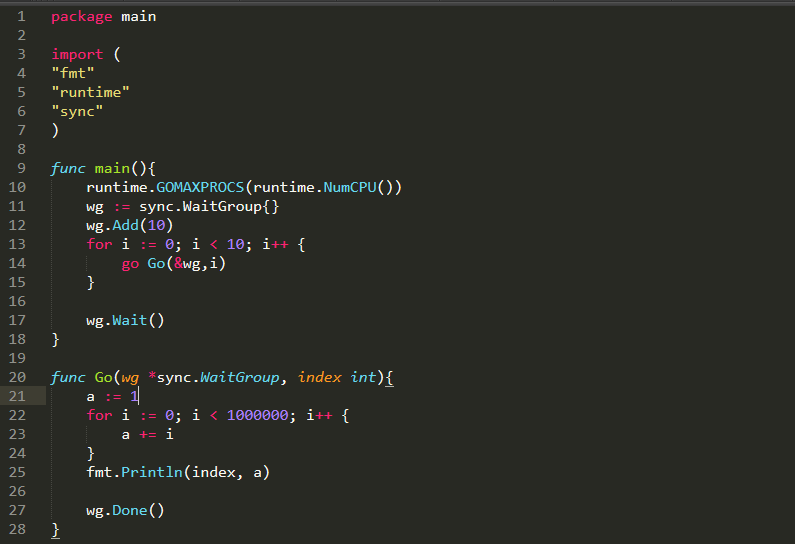This screenshot has width=795, height=544.
Task: Click the 'func' keyword on line 9
Action: (x=68, y=168)
